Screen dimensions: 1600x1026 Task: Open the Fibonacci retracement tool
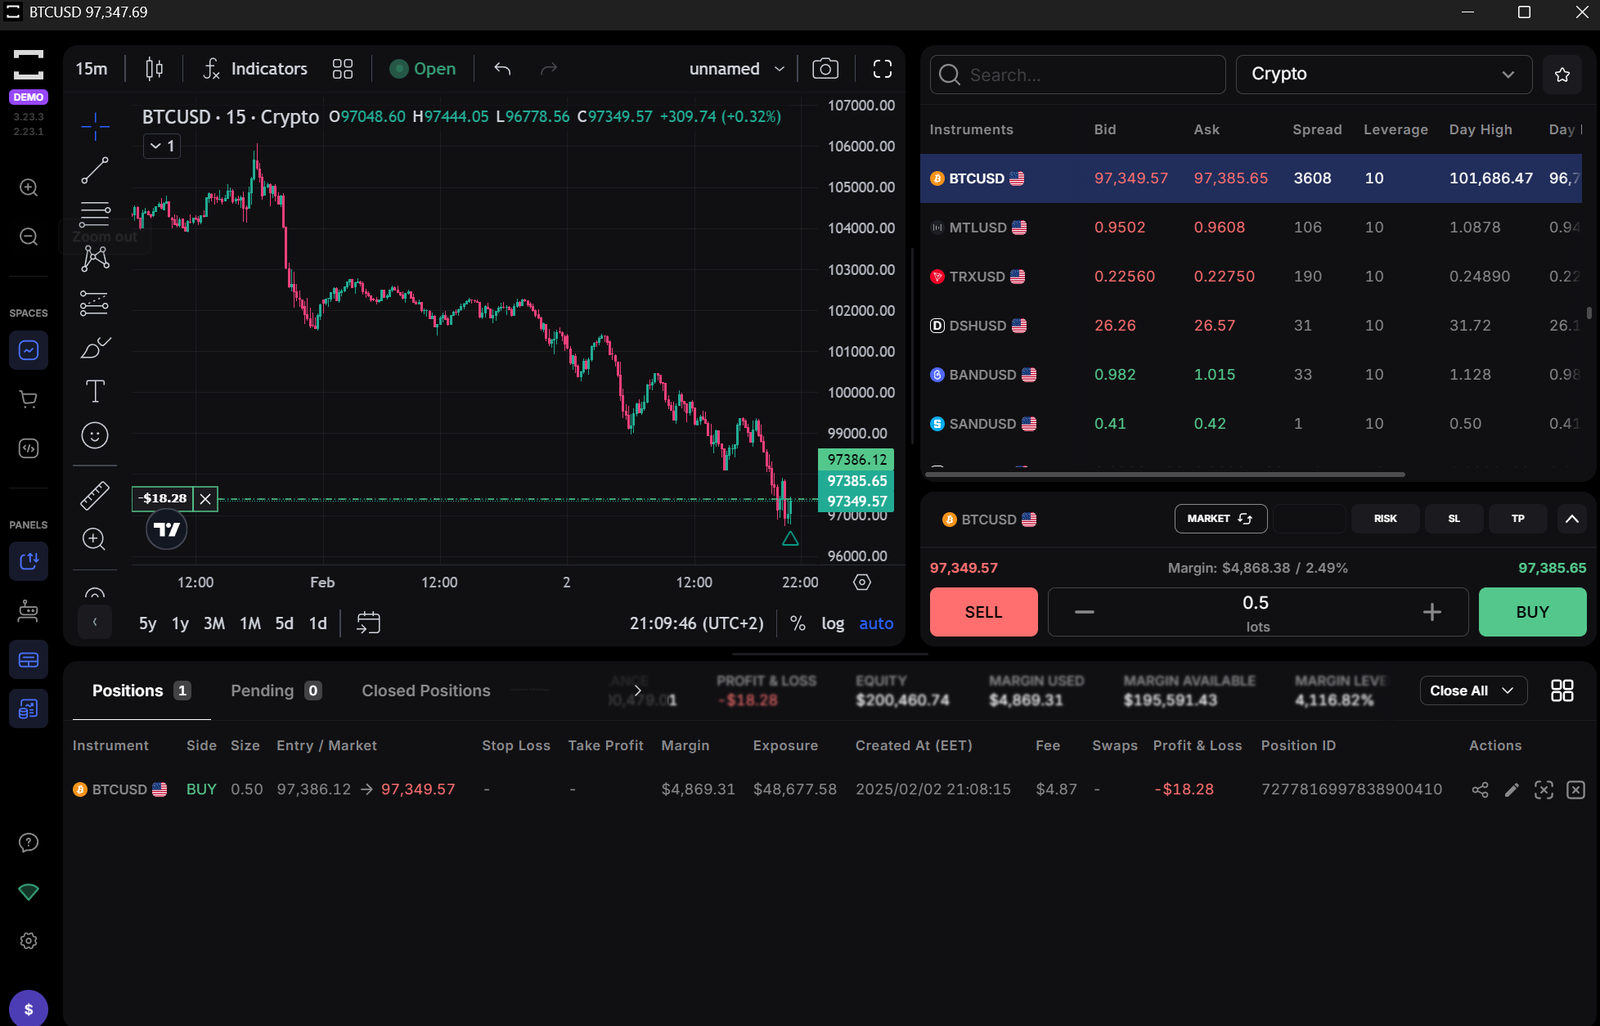coord(95,214)
